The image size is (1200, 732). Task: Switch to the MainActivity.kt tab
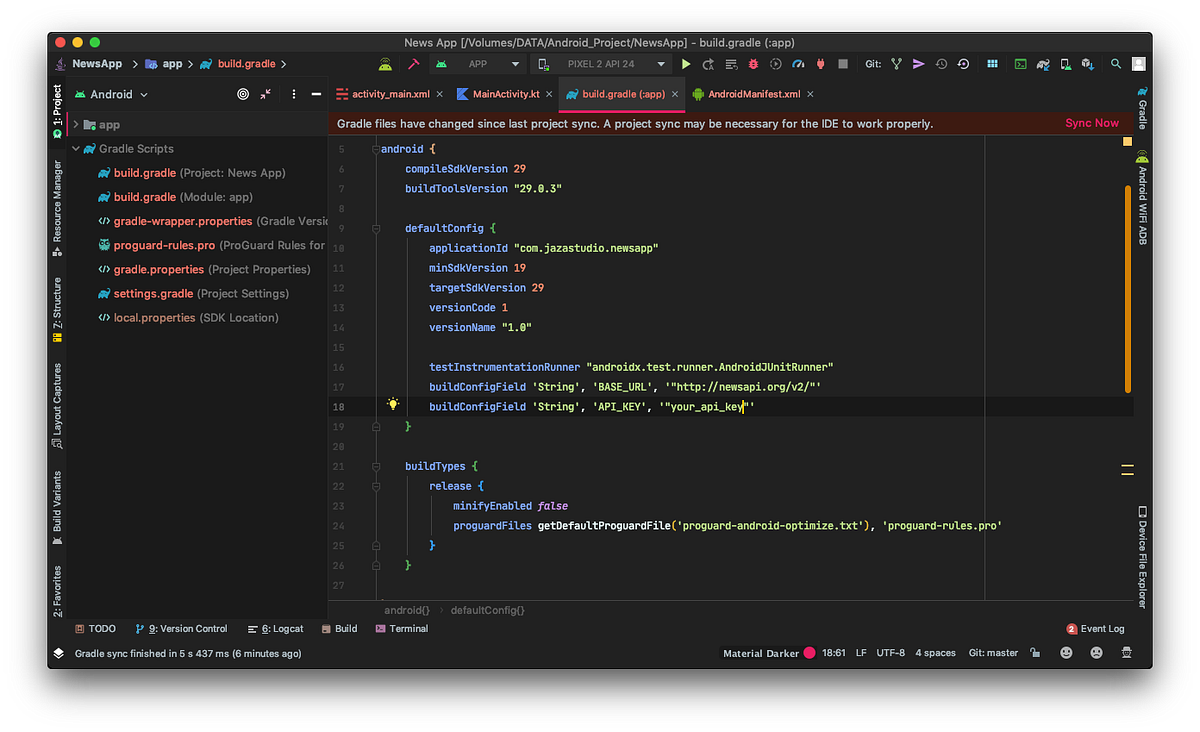point(505,93)
